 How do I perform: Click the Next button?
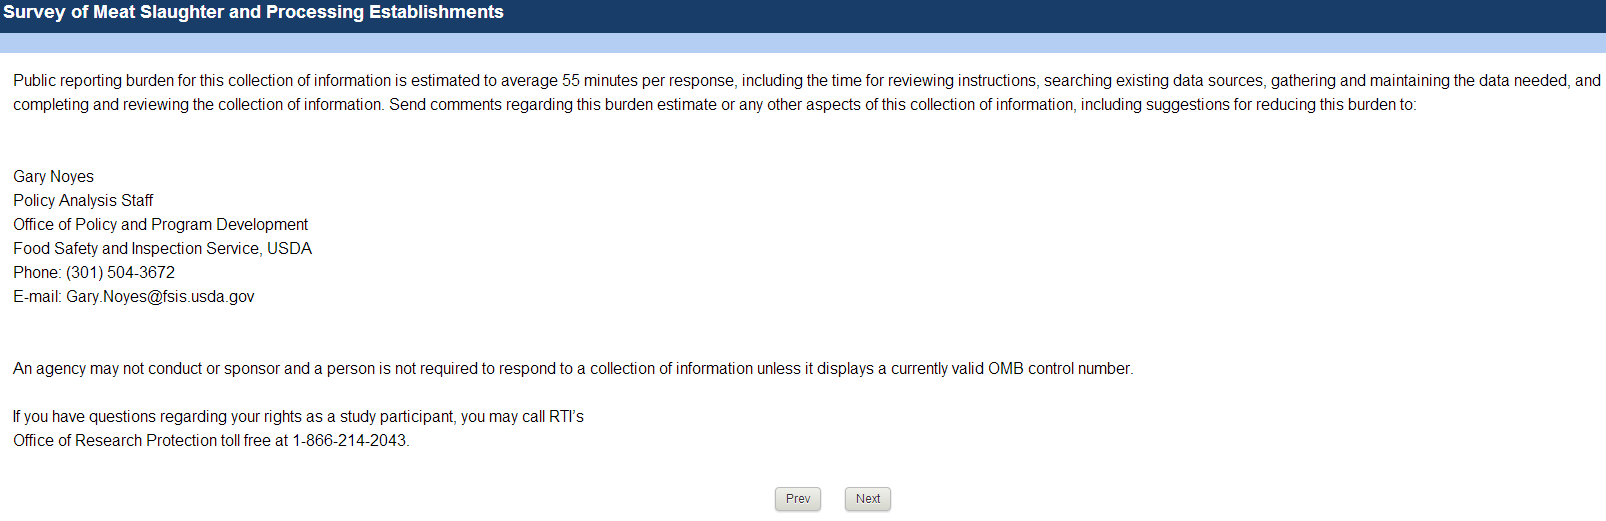[867, 499]
